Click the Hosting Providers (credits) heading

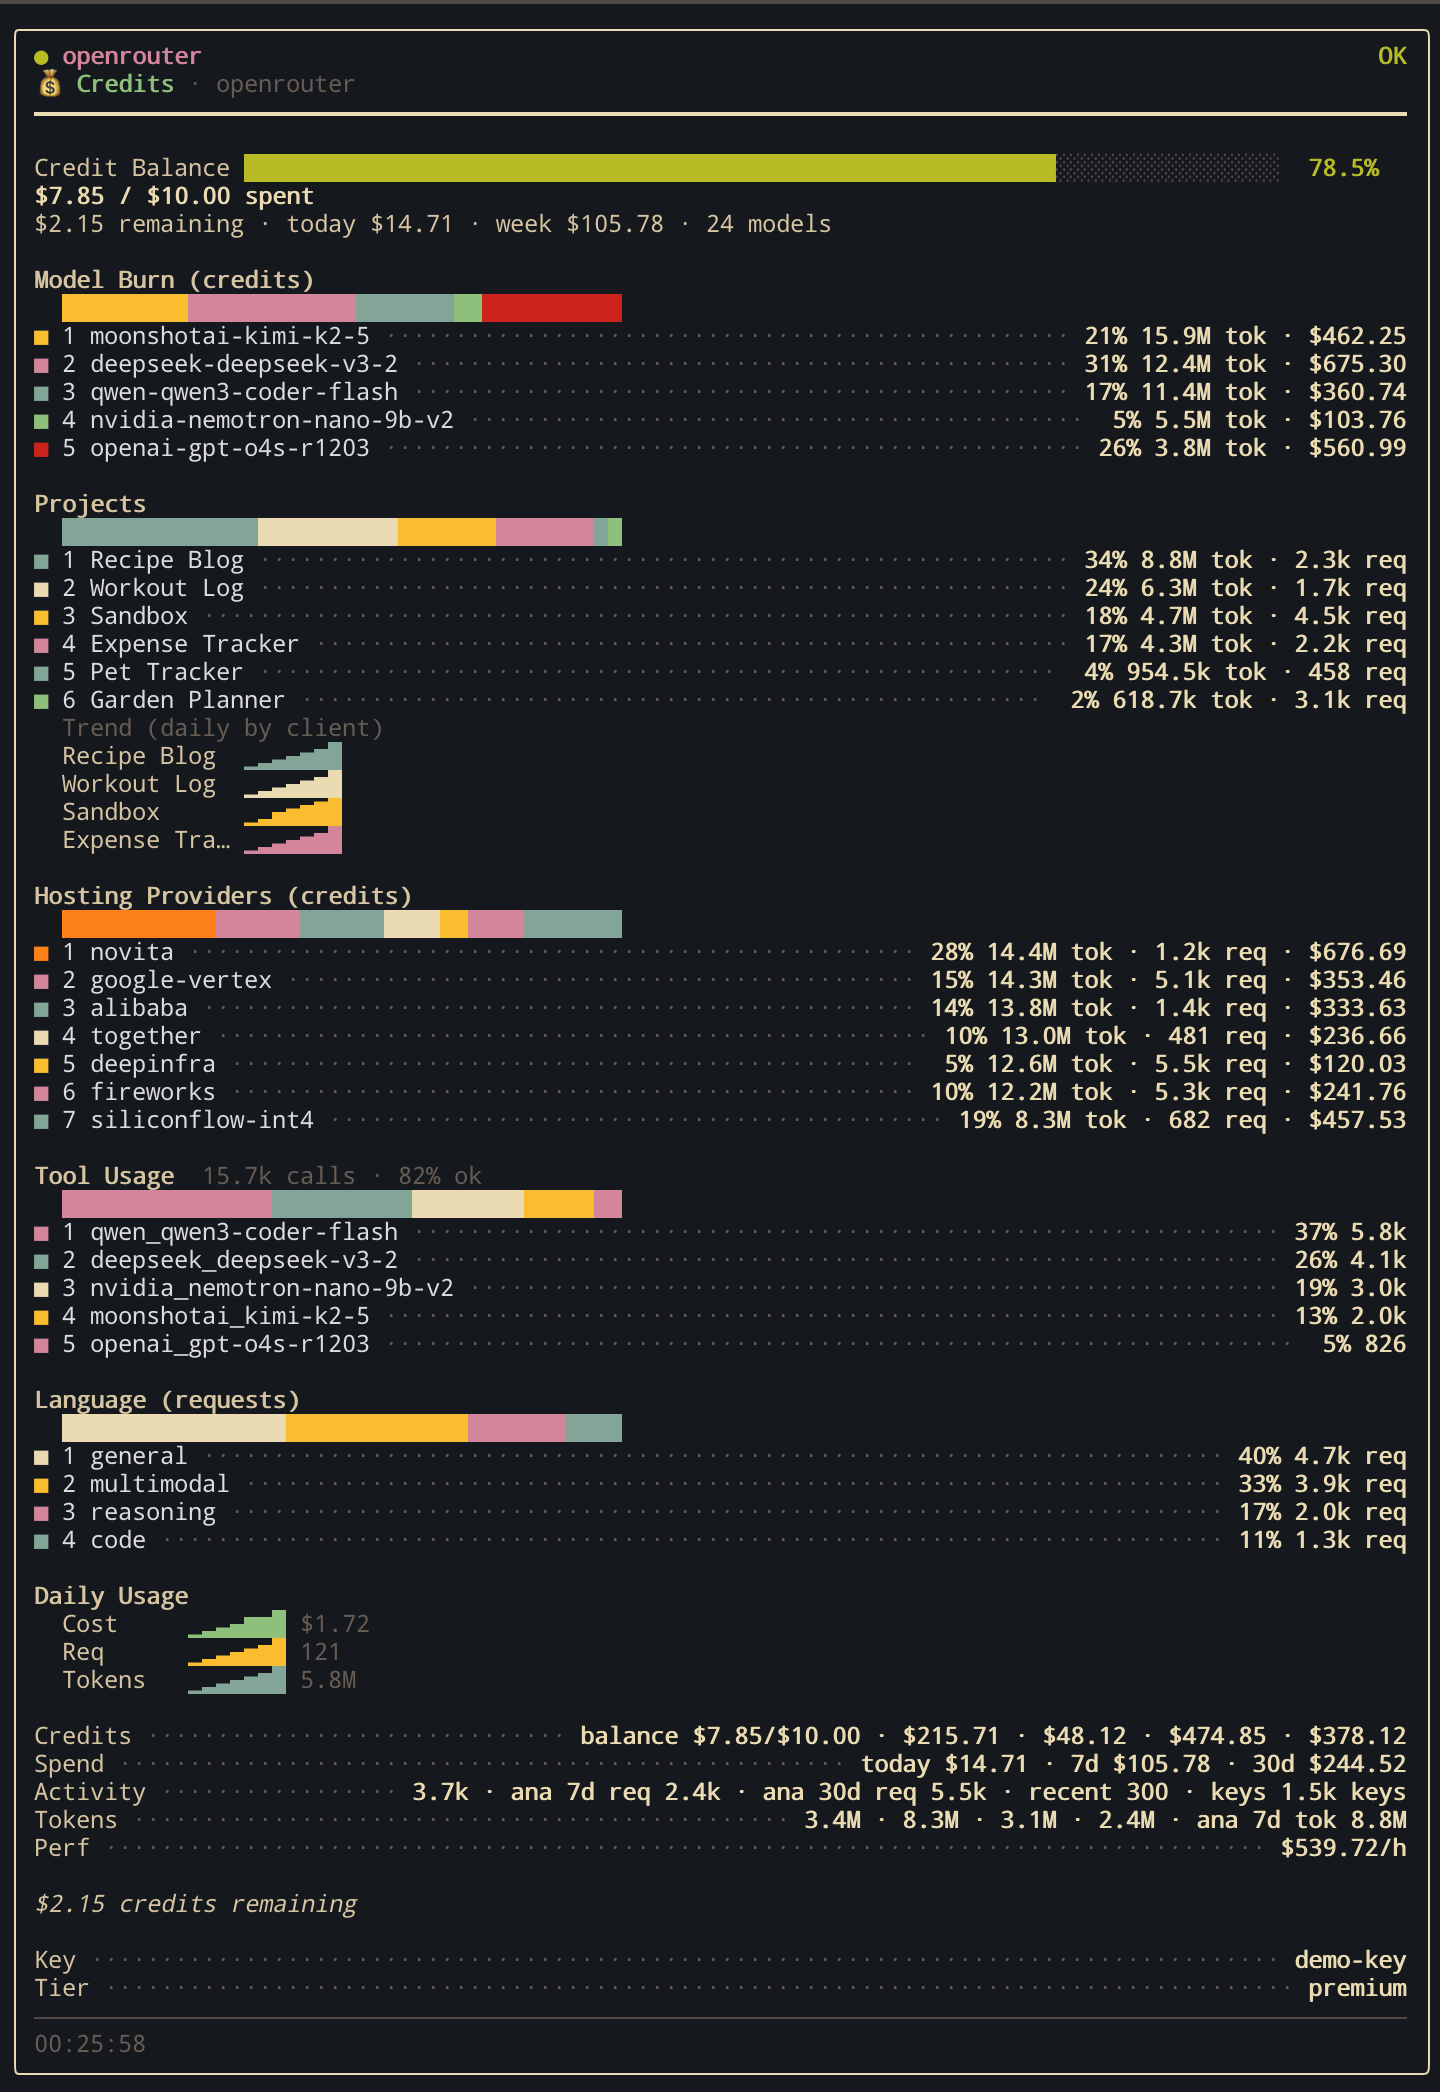tap(223, 896)
